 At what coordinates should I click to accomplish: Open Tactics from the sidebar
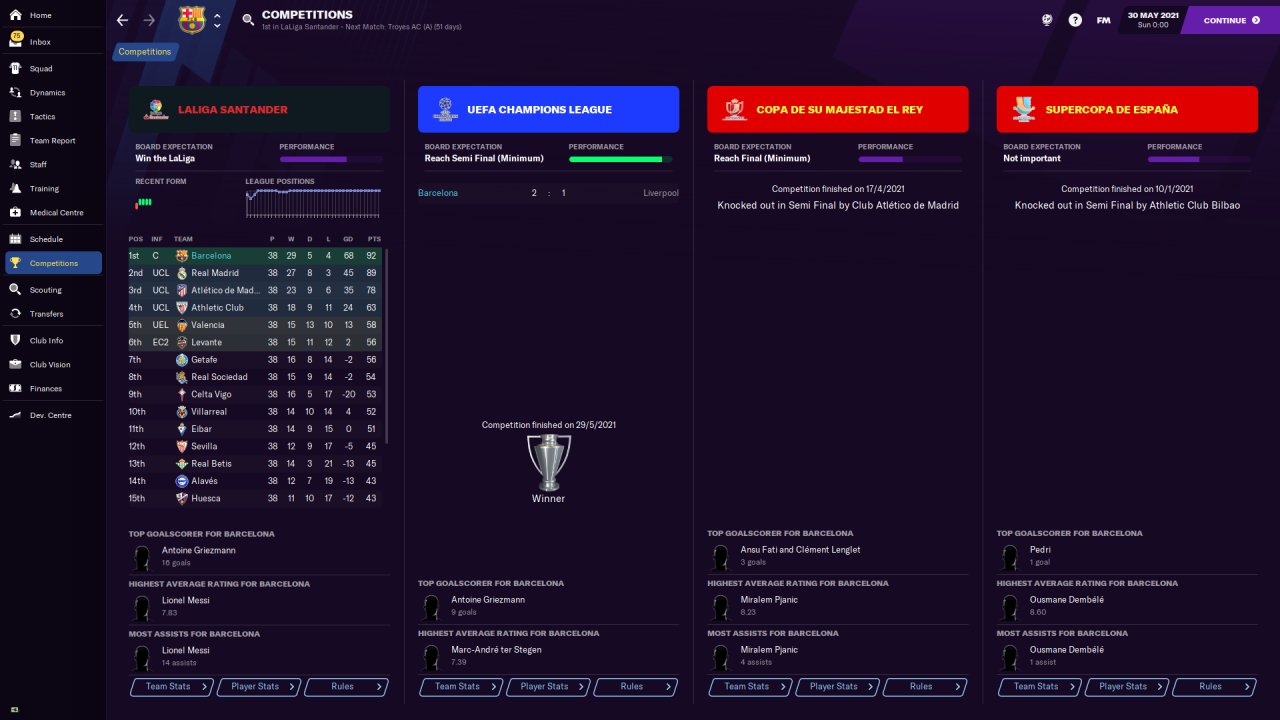42,117
